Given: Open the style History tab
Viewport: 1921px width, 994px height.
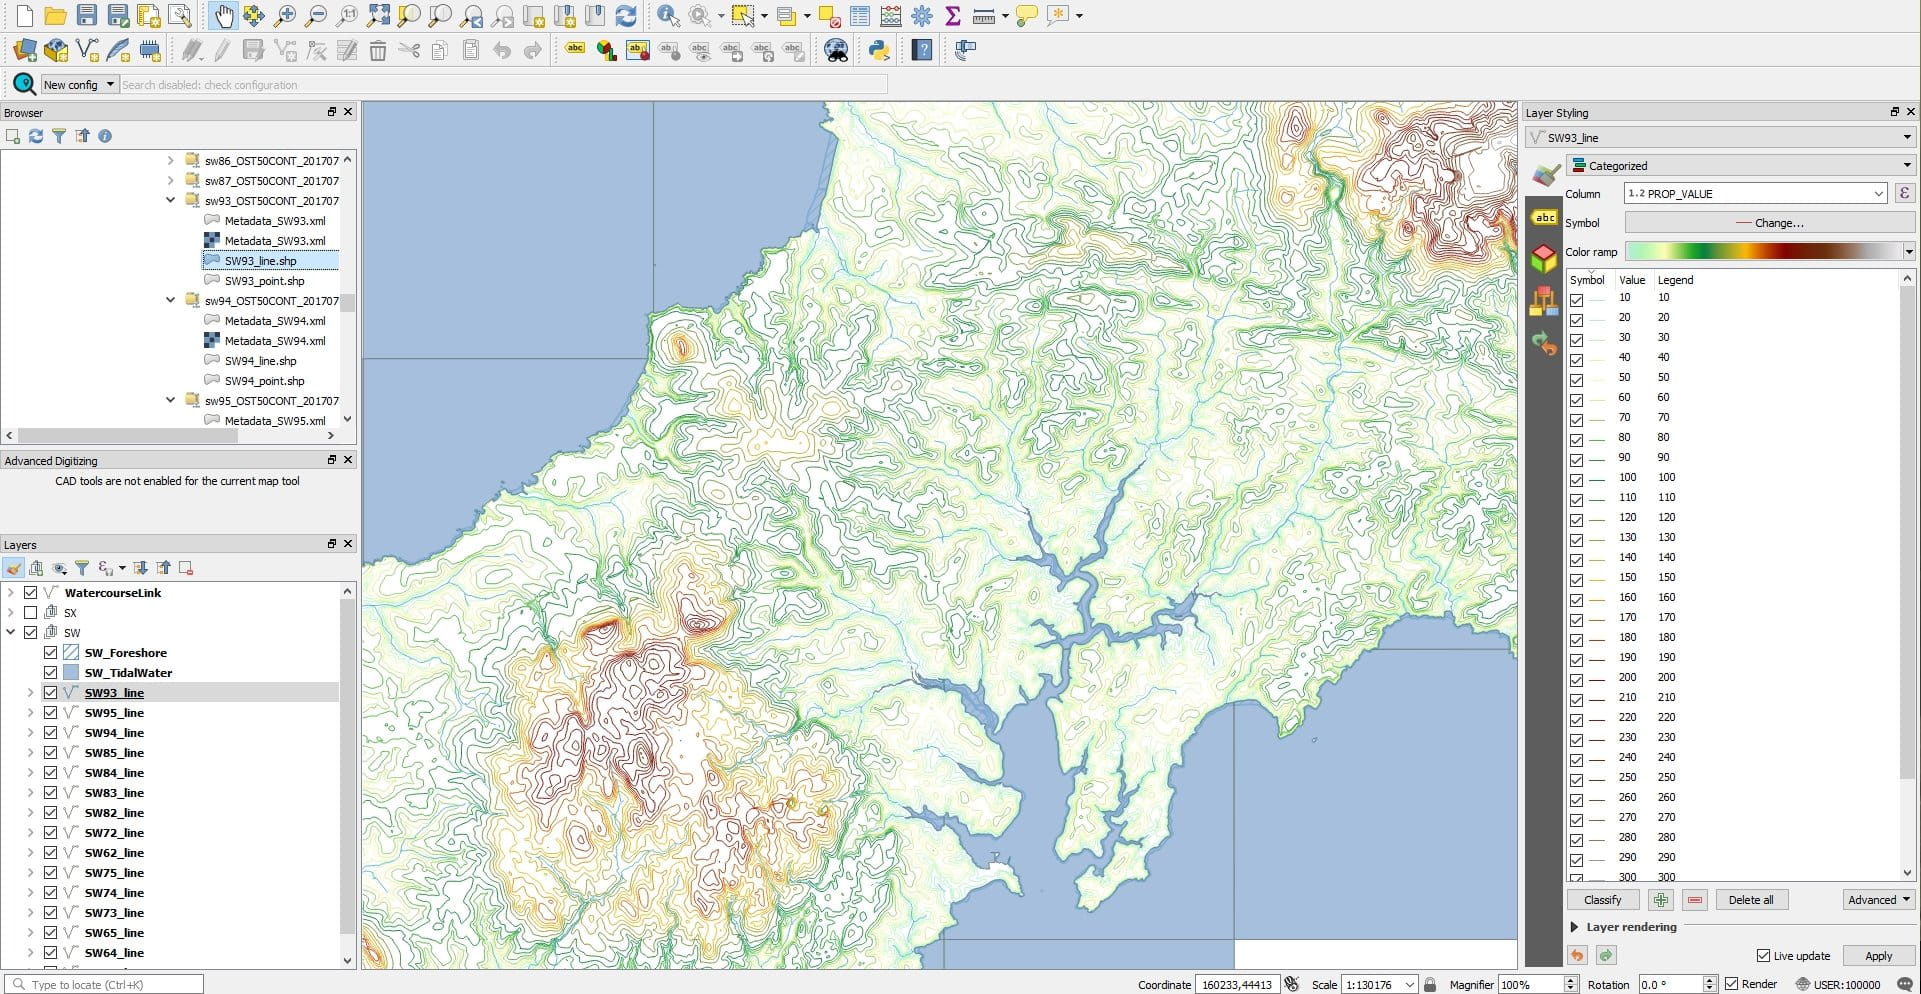Looking at the screenshot, I should (x=1545, y=344).
